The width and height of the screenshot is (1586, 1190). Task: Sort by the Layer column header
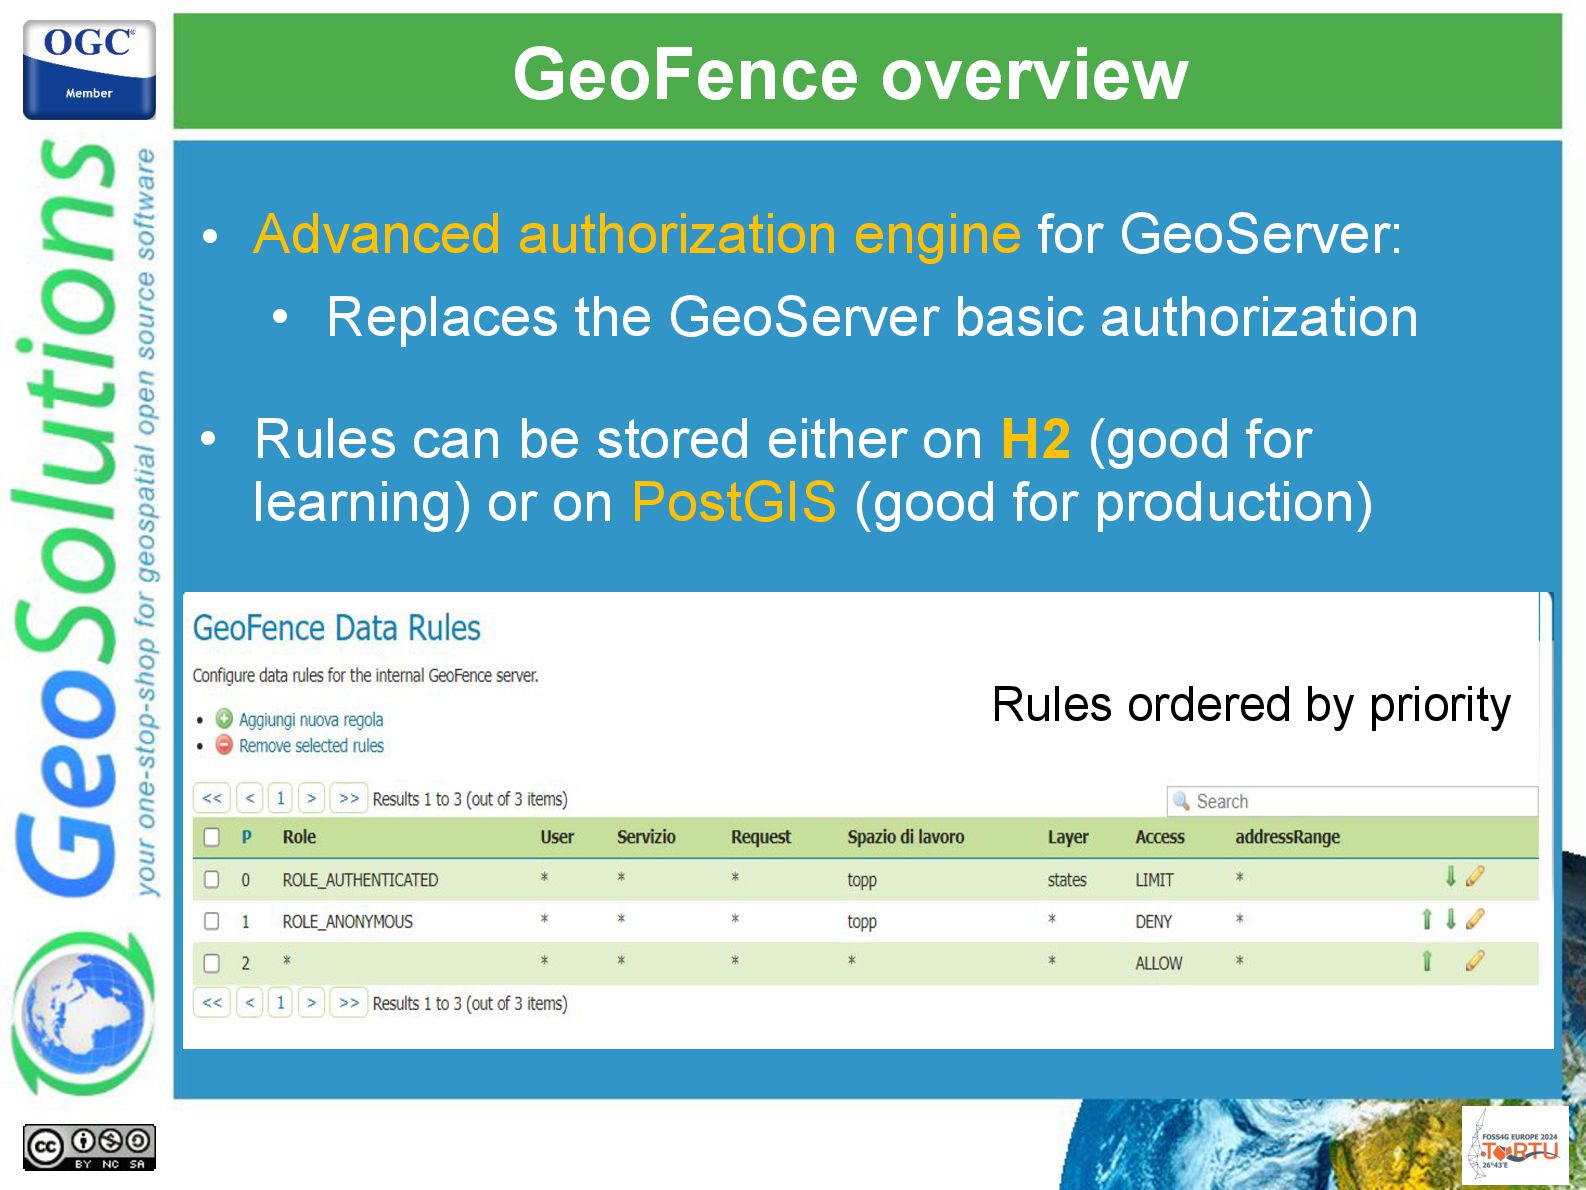coord(1068,837)
